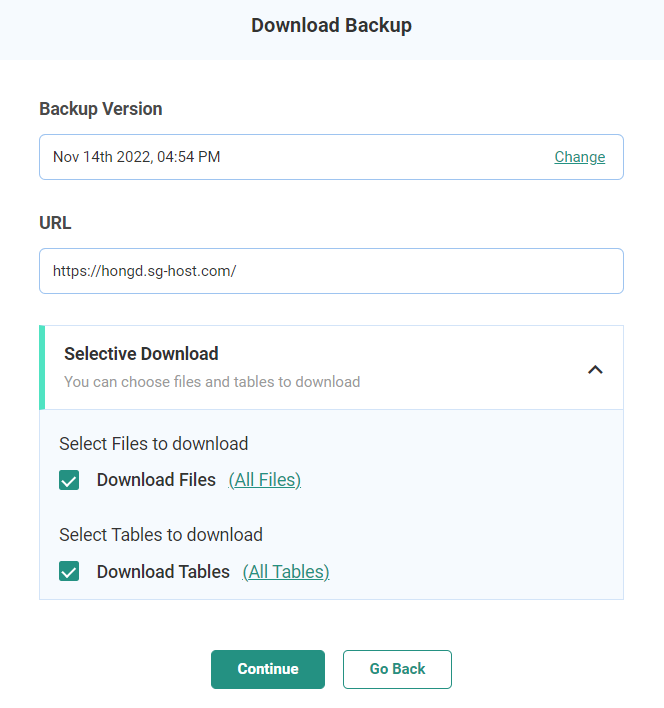Click the Backup Version label
Image resolution: width=664 pixels, height=708 pixels.
(x=101, y=109)
